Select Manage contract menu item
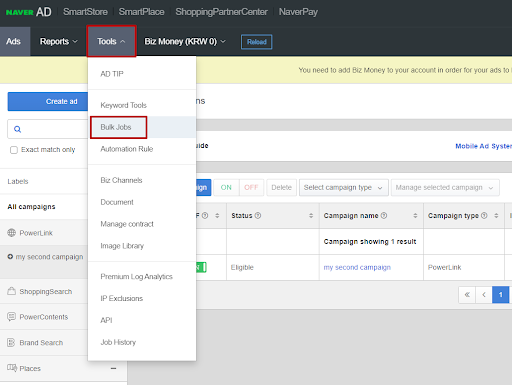The height and width of the screenshot is (385, 512). pyautogui.click(x=142, y=224)
